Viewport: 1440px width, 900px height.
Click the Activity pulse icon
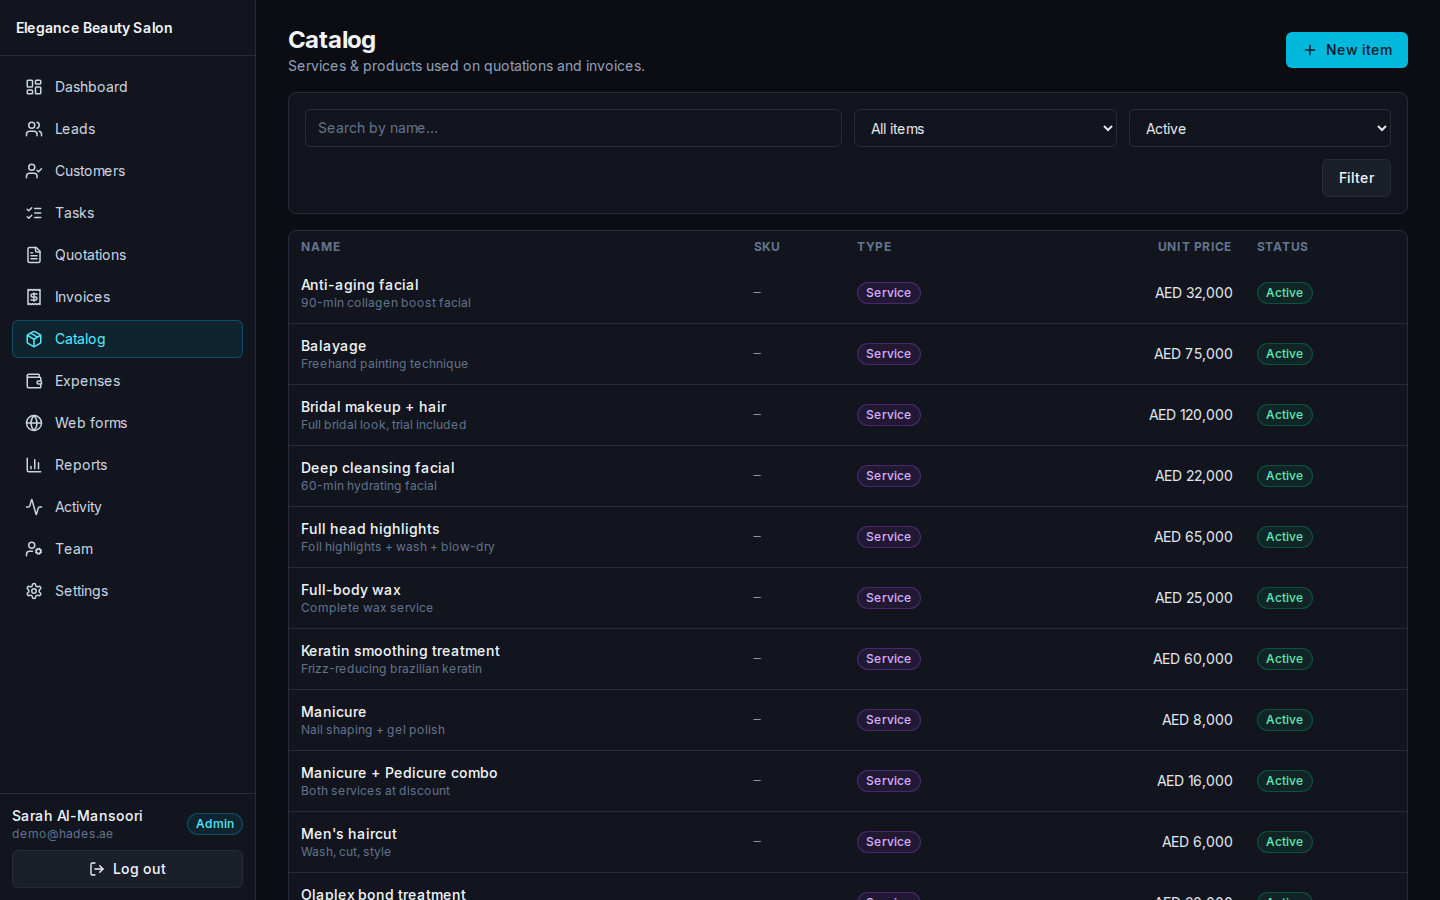pyautogui.click(x=34, y=507)
